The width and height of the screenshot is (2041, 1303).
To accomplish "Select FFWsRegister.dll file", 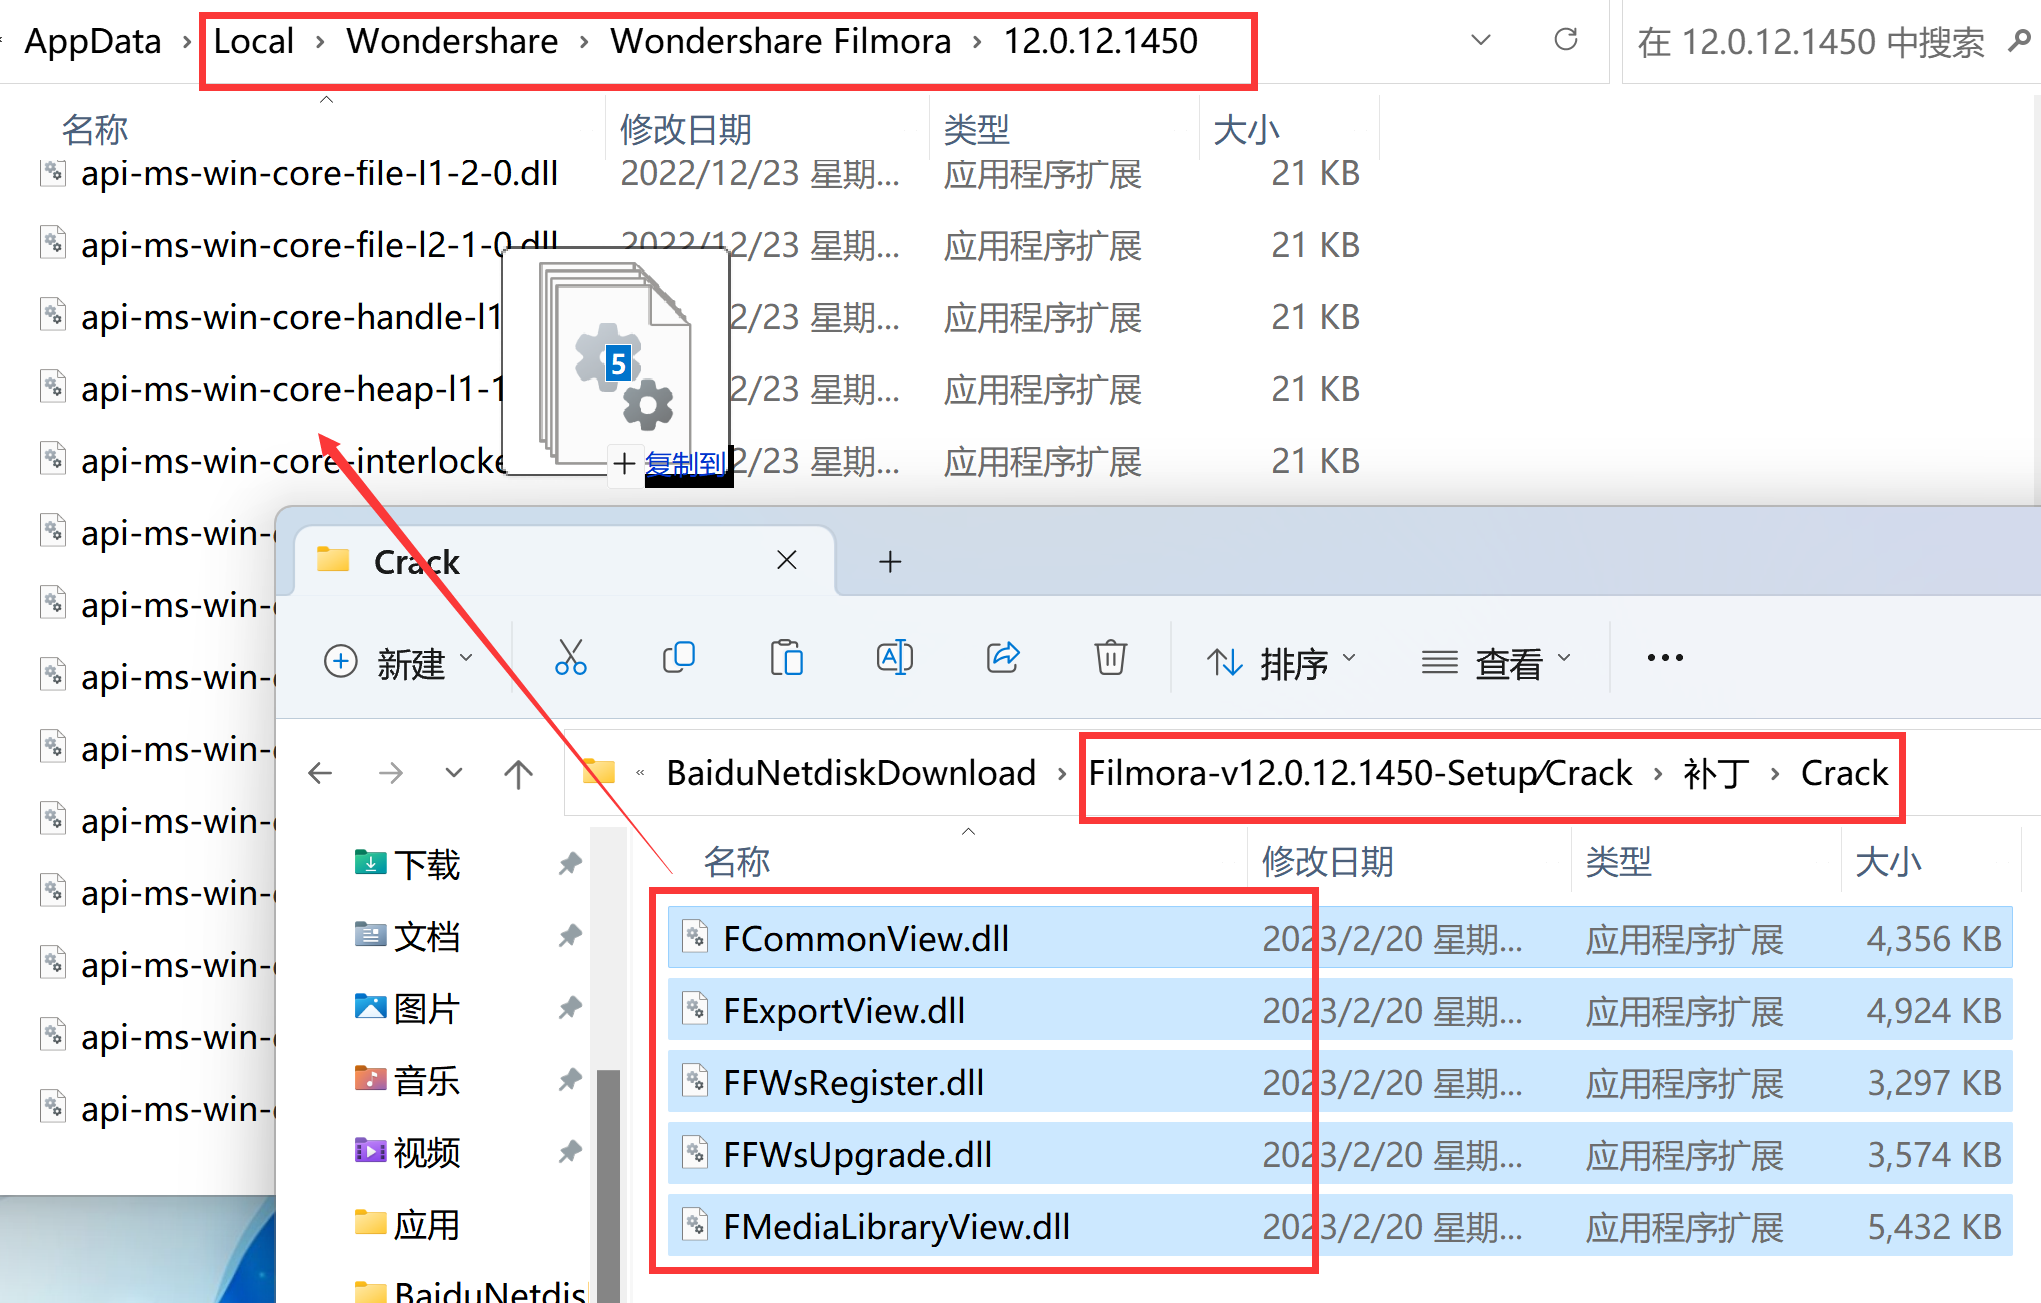I will (1340, 1082).
